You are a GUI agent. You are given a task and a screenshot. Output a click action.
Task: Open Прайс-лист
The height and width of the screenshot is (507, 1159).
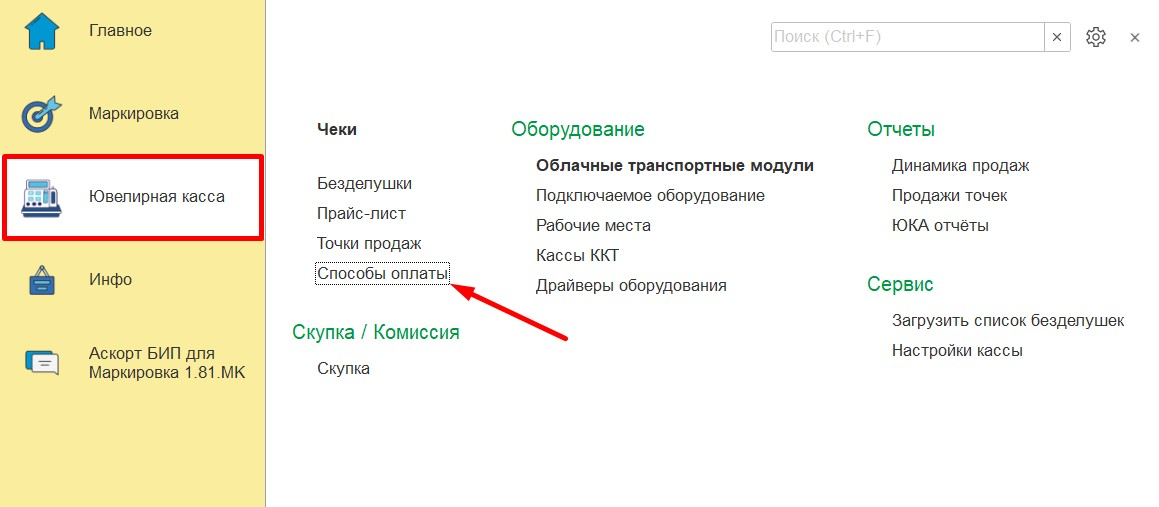pyautogui.click(x=361, y=214)
